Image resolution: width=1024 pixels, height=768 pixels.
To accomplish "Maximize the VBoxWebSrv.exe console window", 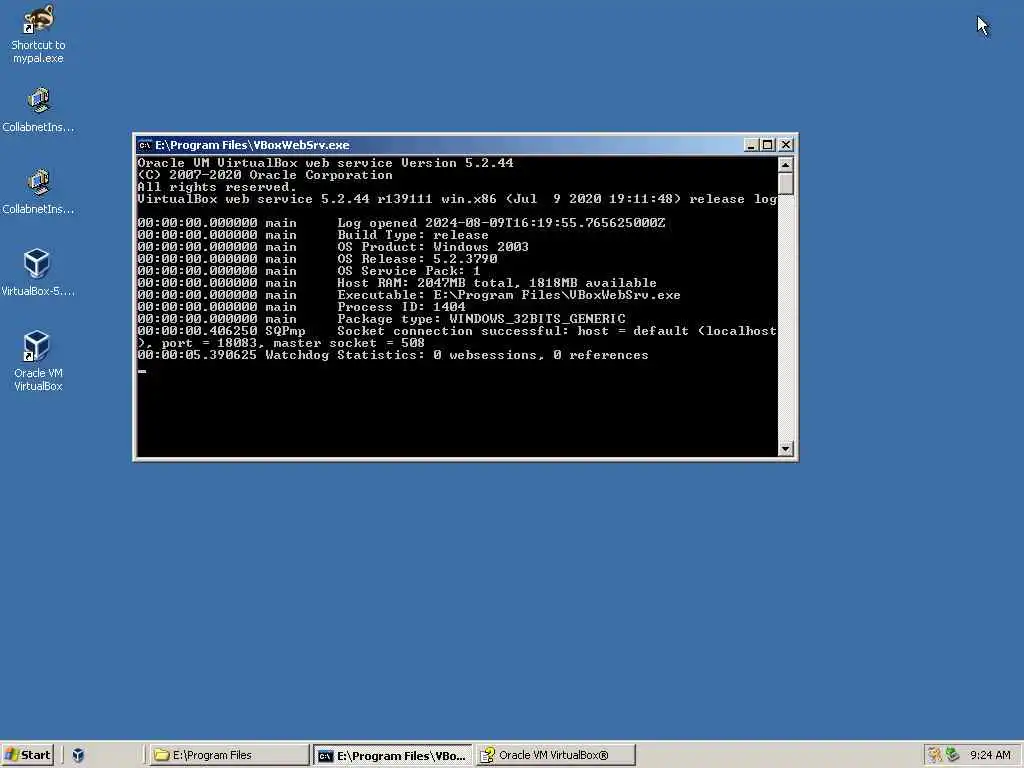I will pos(768,145).
